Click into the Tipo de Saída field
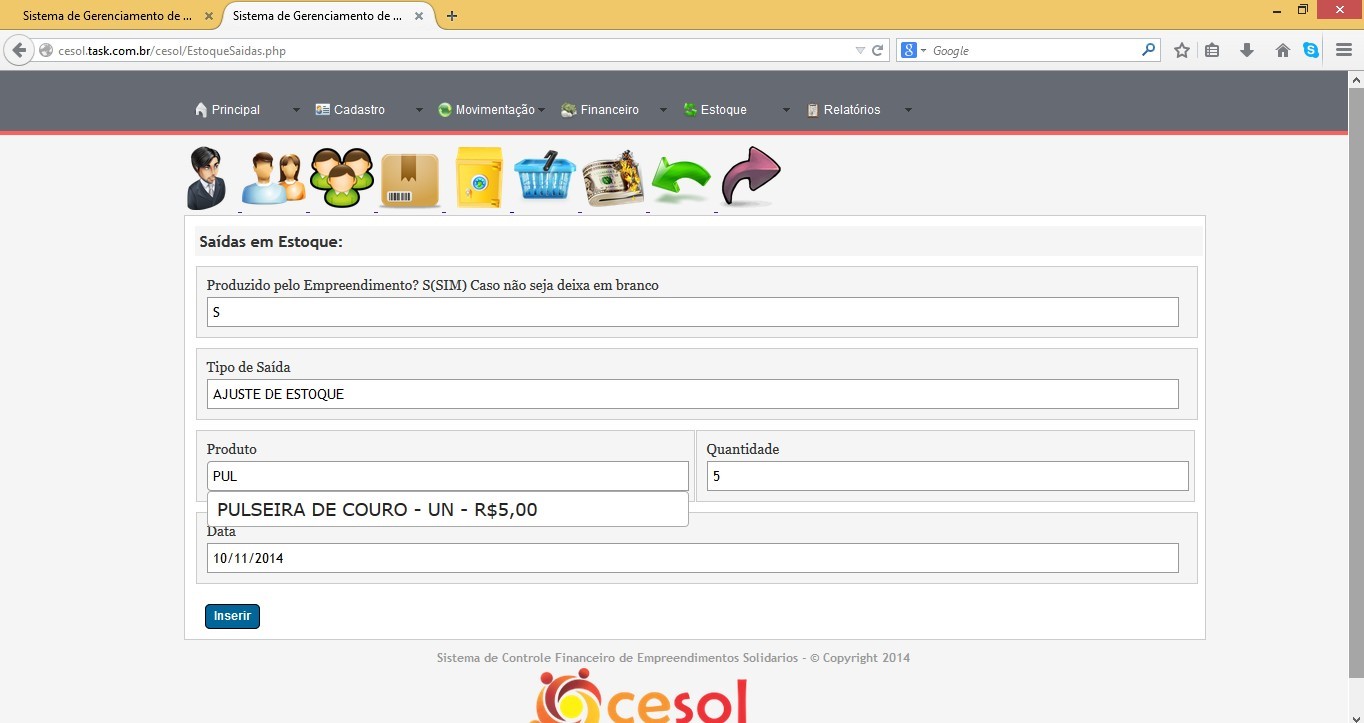The height and width of the screenshot is (723, 1364). tap(692, 394)
